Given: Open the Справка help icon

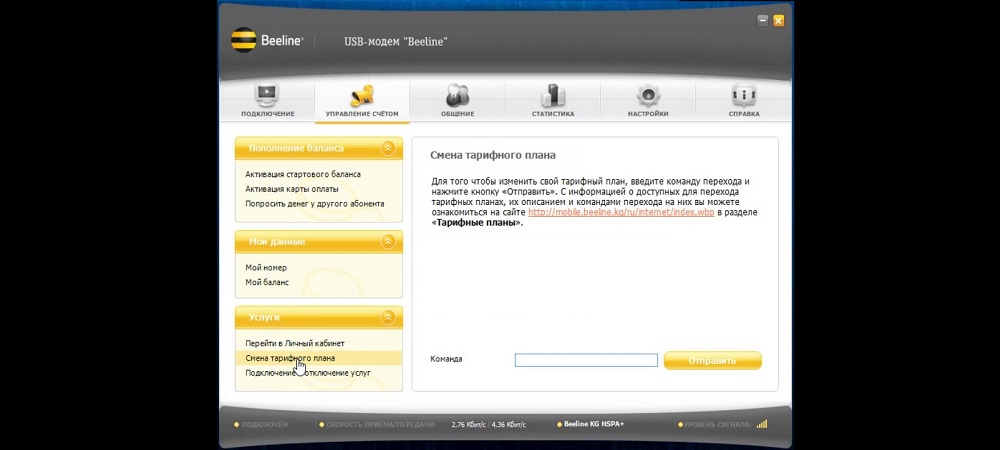Looking at the screenshot, I should point(744,94).
